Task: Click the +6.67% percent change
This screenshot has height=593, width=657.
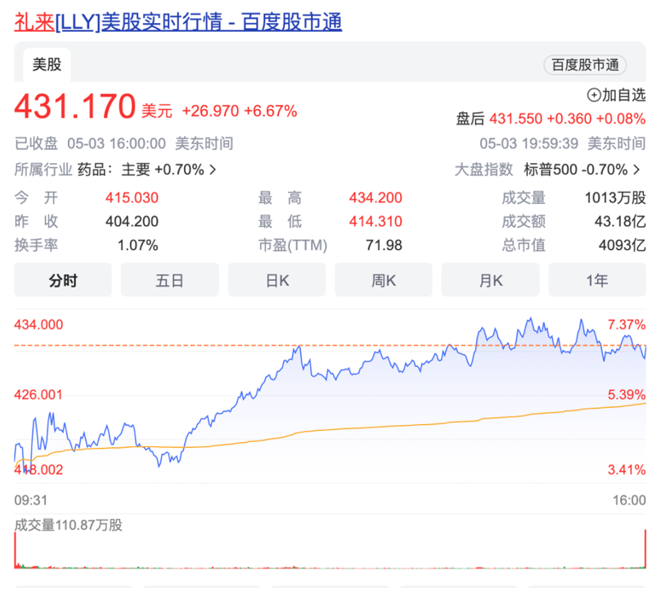Action: pos(271,111)
